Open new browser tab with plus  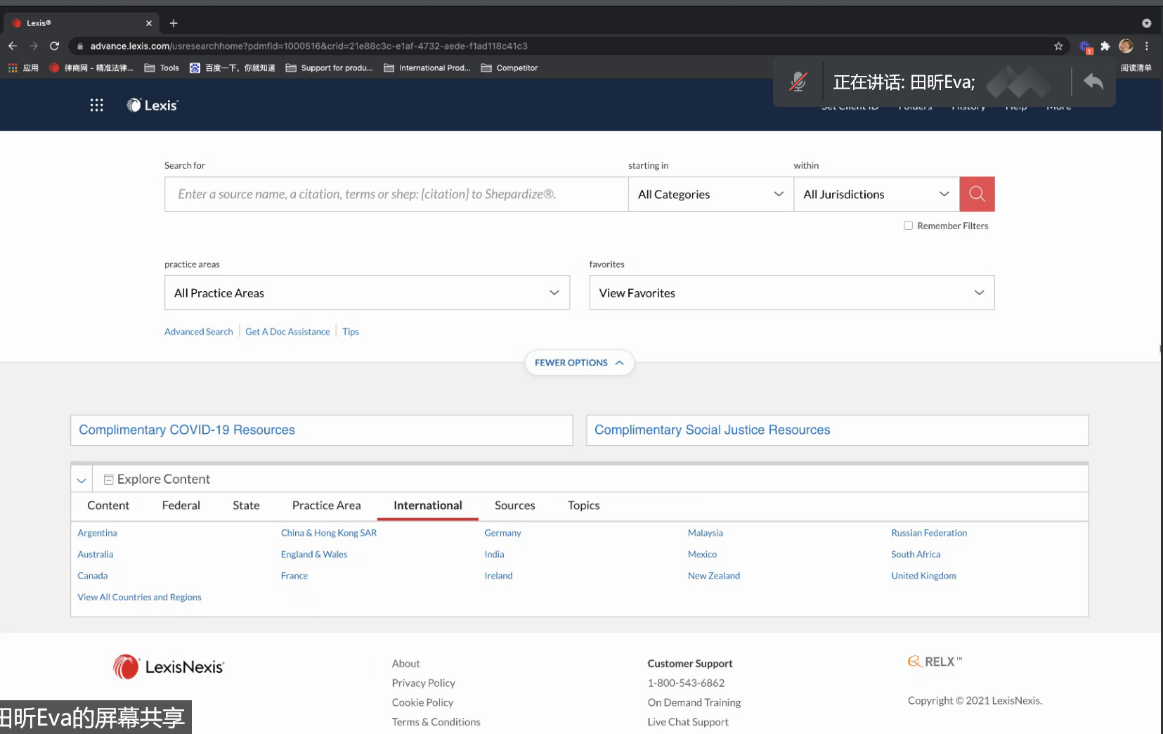174,23
